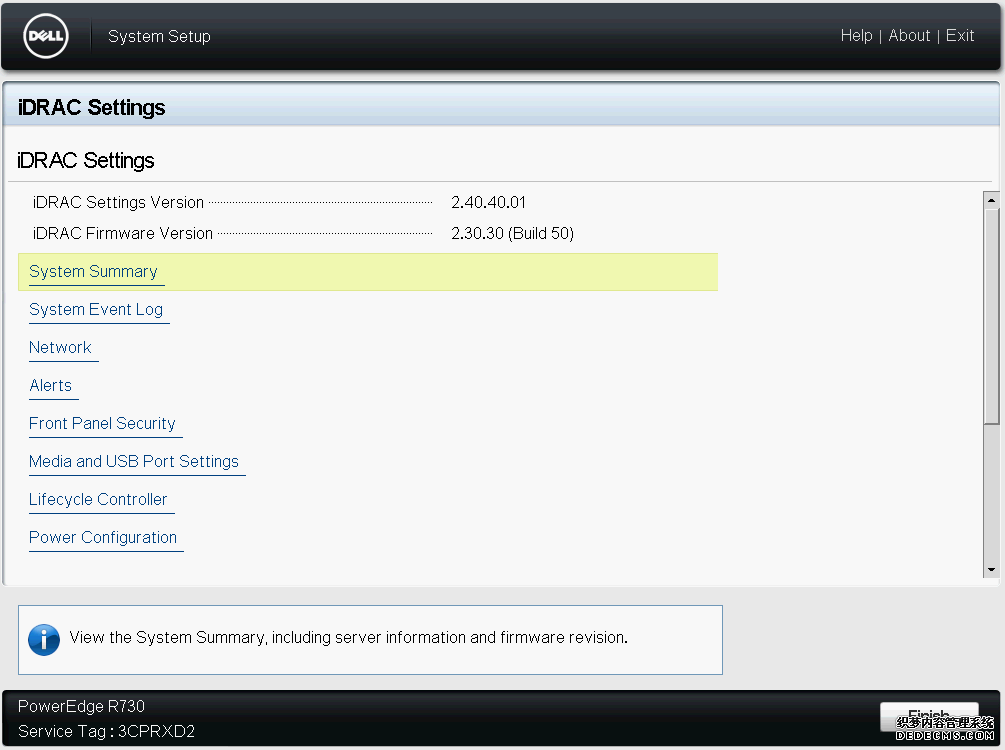Open the Help menu item
The height and width of the screenshot is (750, 1005).
coord(856,36)
